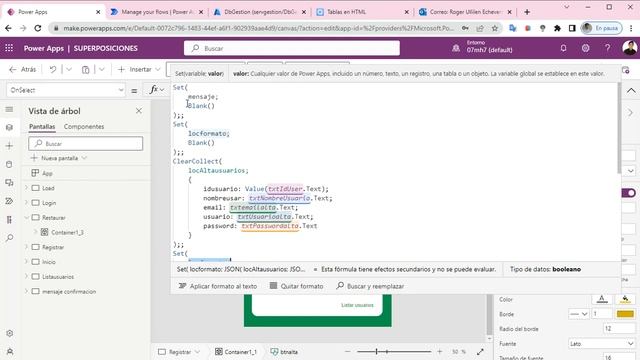Open the app launcher waffle icon

pos(9,48)
